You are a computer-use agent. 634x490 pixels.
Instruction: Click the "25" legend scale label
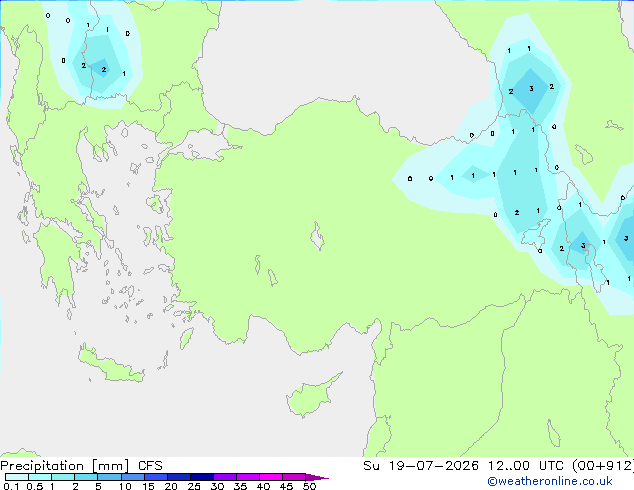(194, 486)
